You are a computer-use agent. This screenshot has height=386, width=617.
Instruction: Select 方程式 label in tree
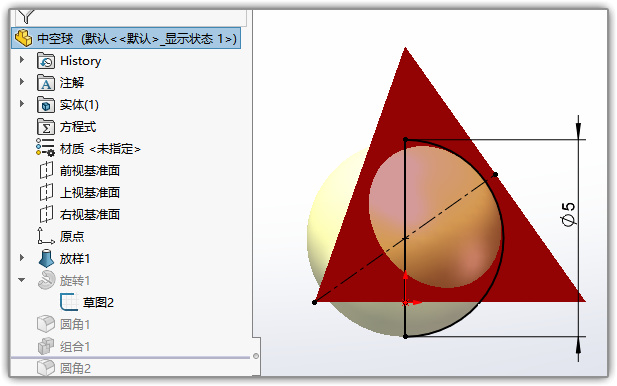pos(78,127)
